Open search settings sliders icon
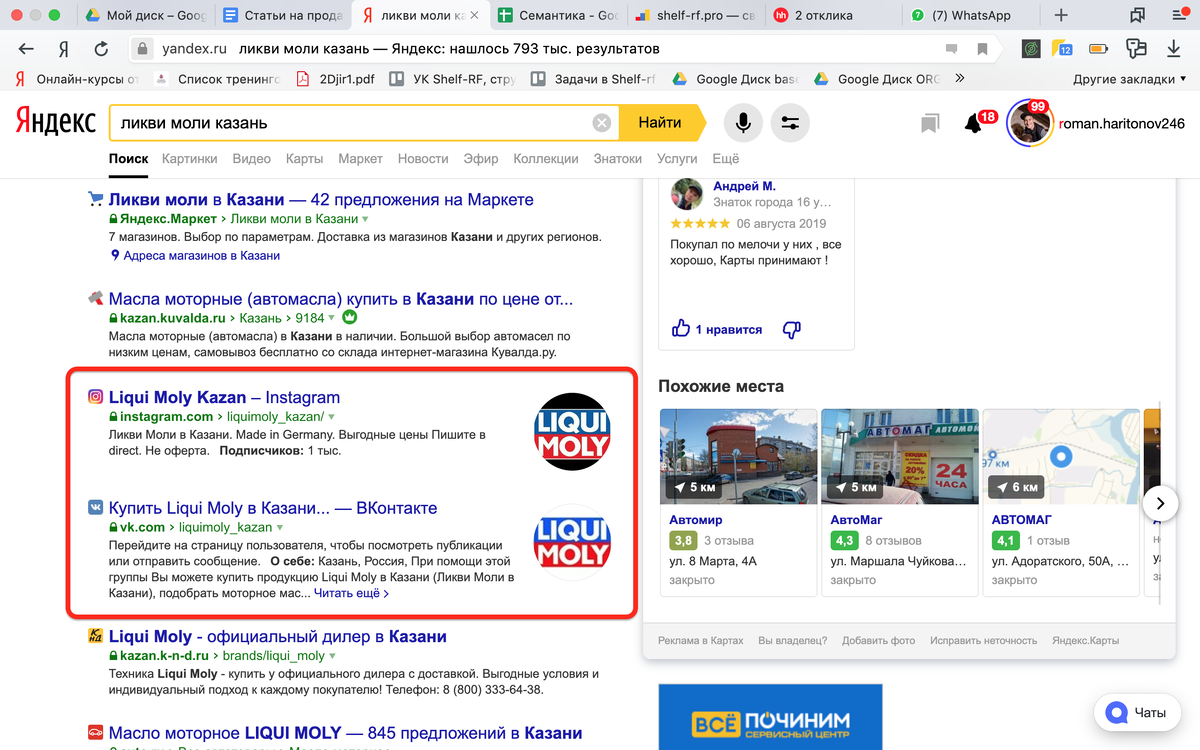This screenshot has height=750, width=1200. 790,123
